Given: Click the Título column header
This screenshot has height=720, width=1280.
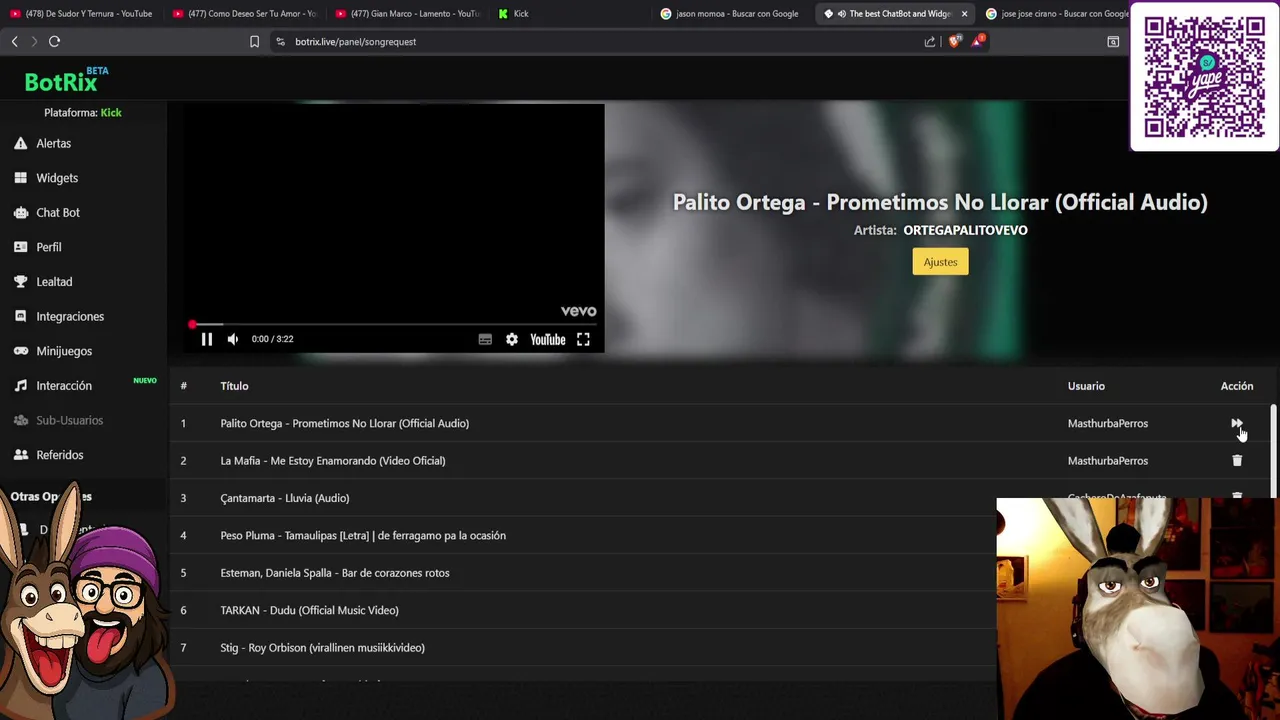Looking at the screenshot, I should (234, 386).
